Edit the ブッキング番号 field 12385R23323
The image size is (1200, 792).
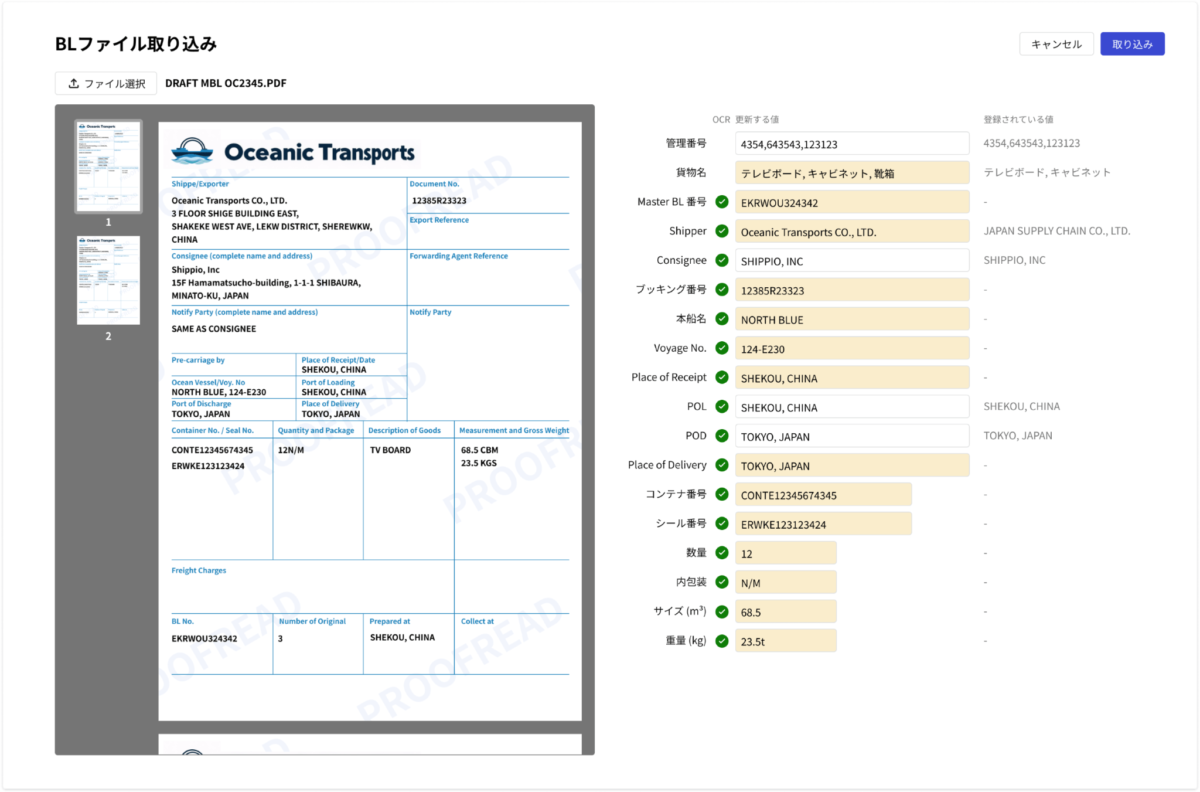pyautogui.click(x=852, y=290)
